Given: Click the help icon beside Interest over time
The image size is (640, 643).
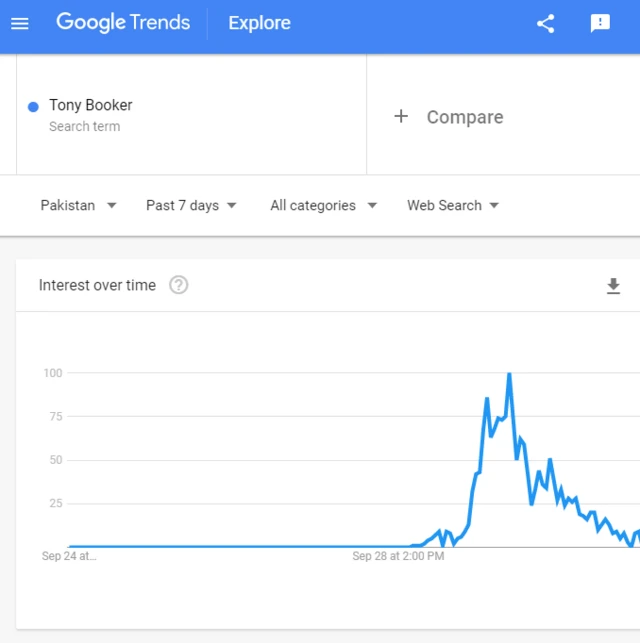Looking at the screenshot, I should point(179,285).
